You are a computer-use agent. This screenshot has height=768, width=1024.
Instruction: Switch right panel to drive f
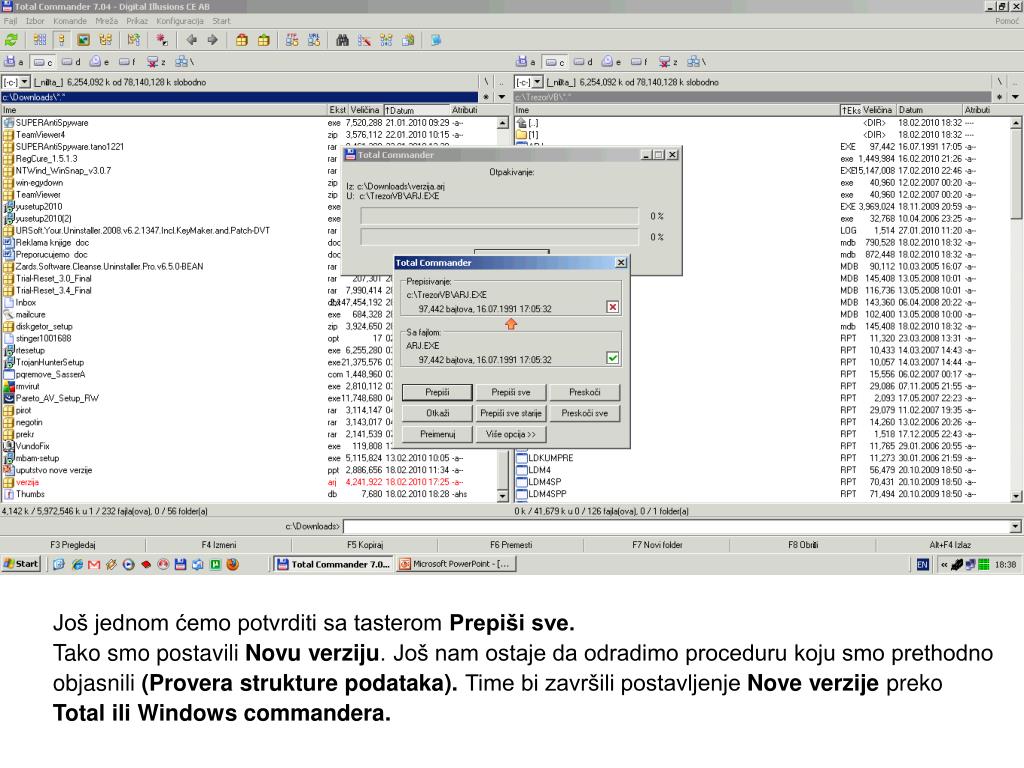click(639, 62)
